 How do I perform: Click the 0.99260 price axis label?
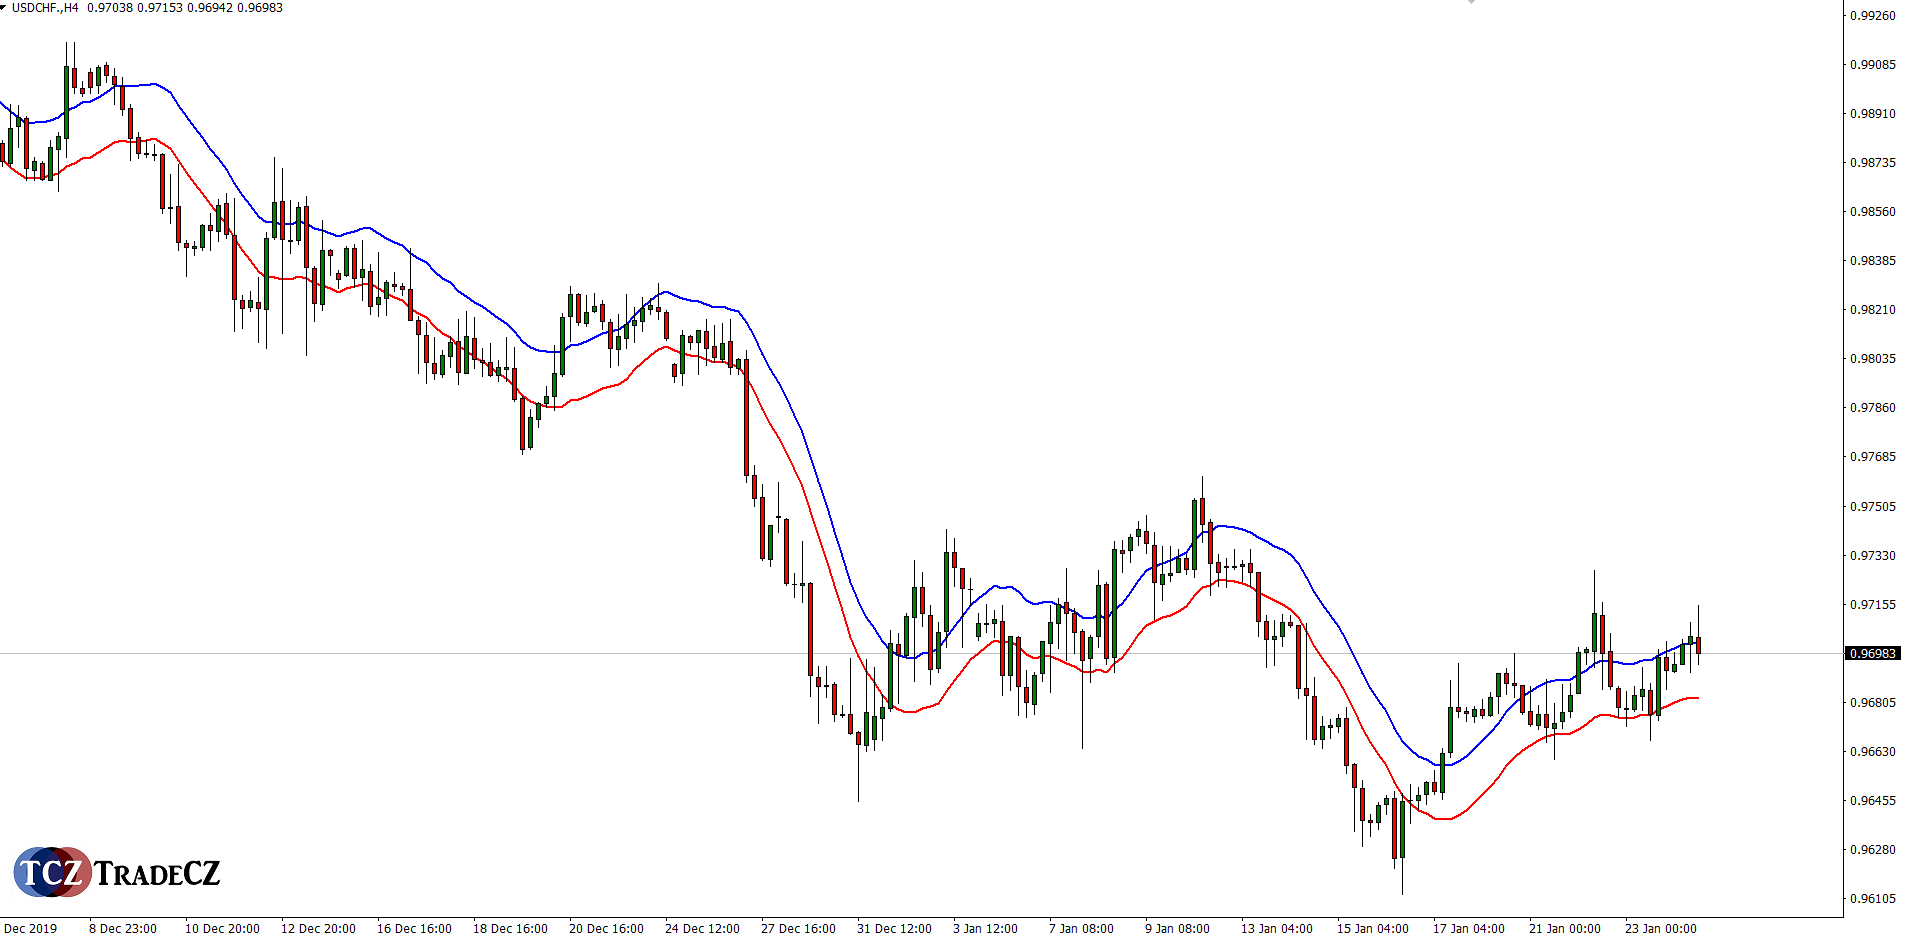(1872, 16)
